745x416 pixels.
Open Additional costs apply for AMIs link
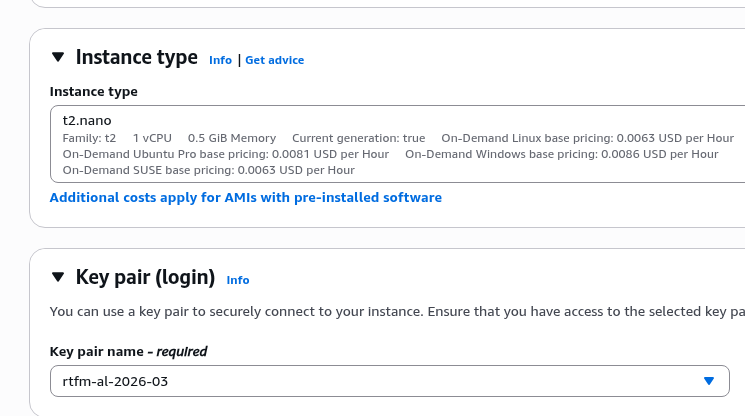point(245,198)
